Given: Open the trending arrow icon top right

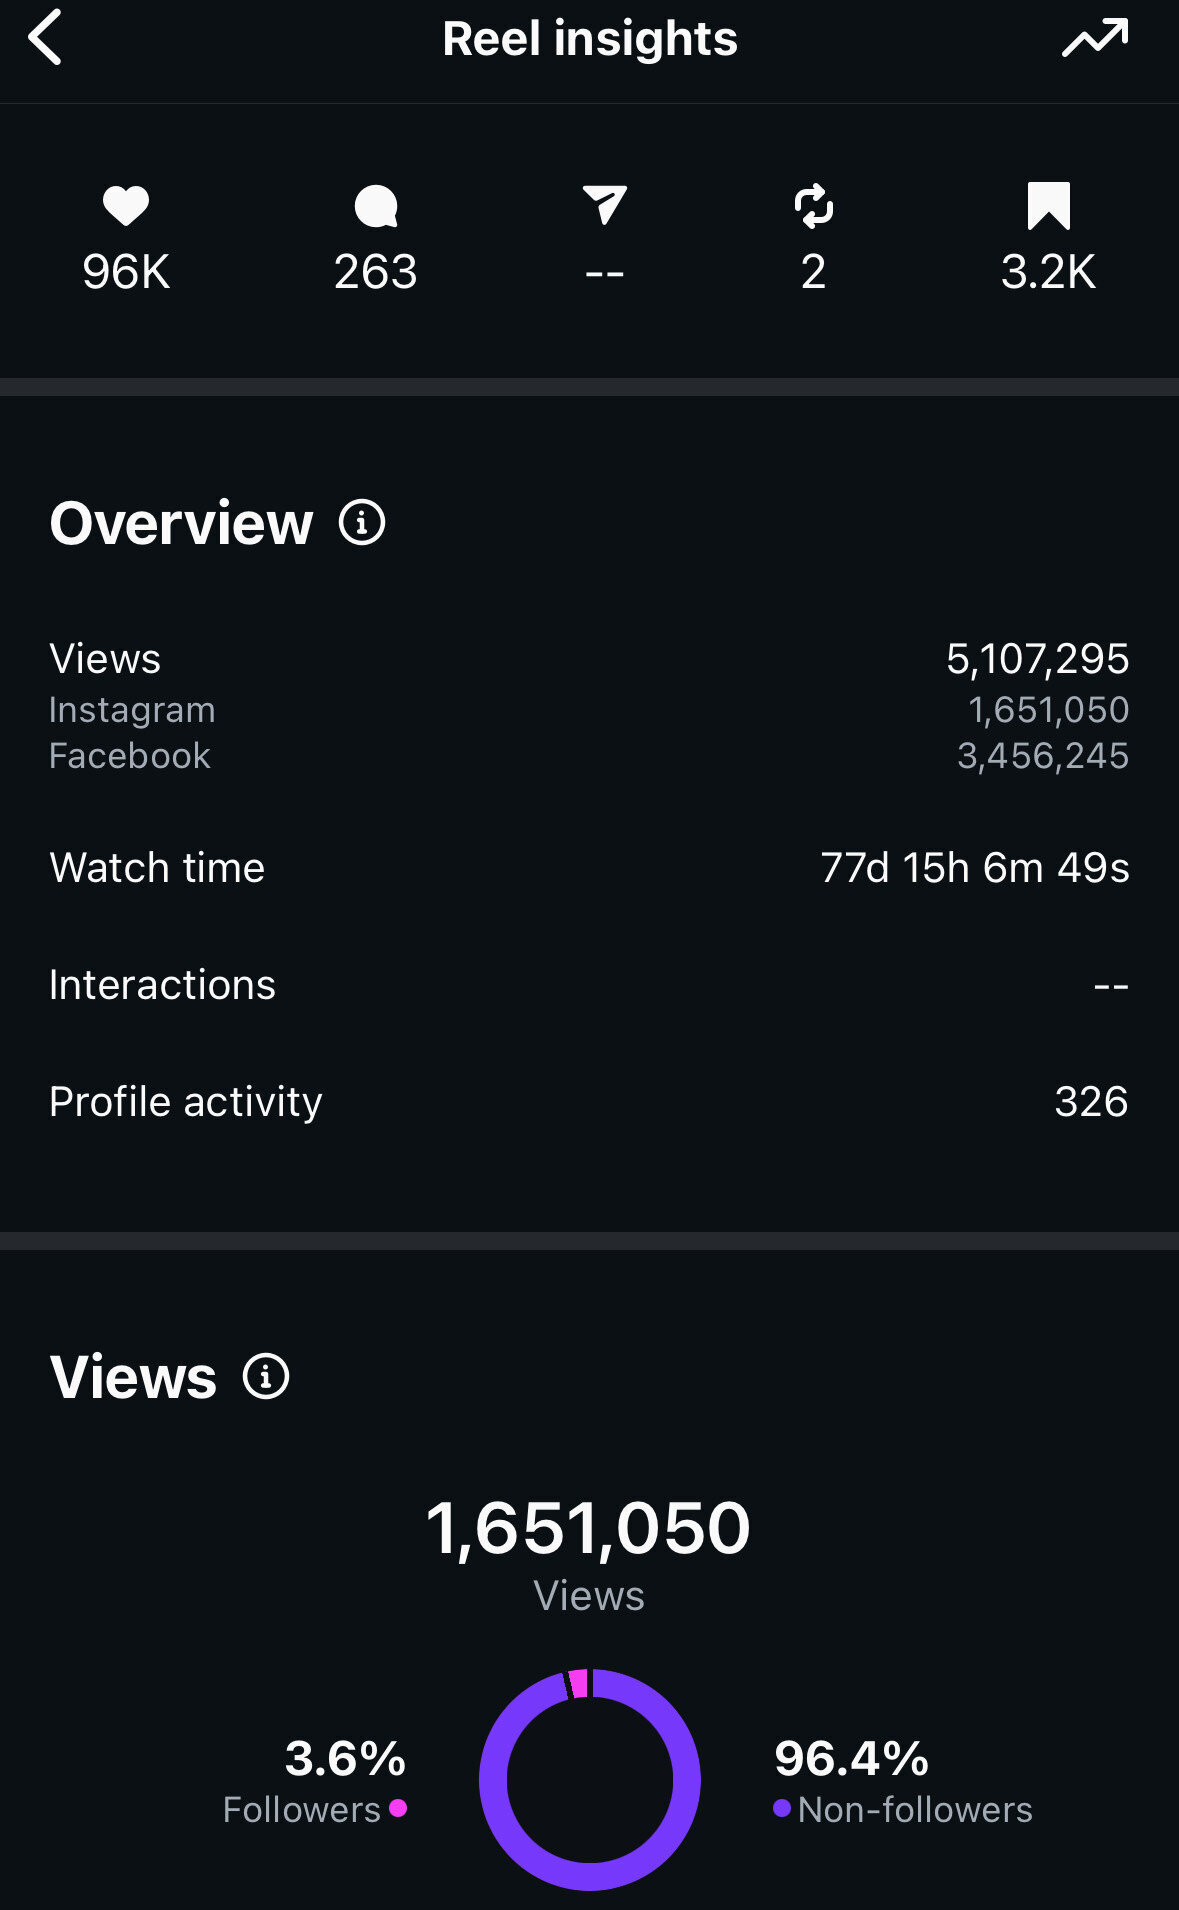Looking at the screenshot, I should [1095, 39].
